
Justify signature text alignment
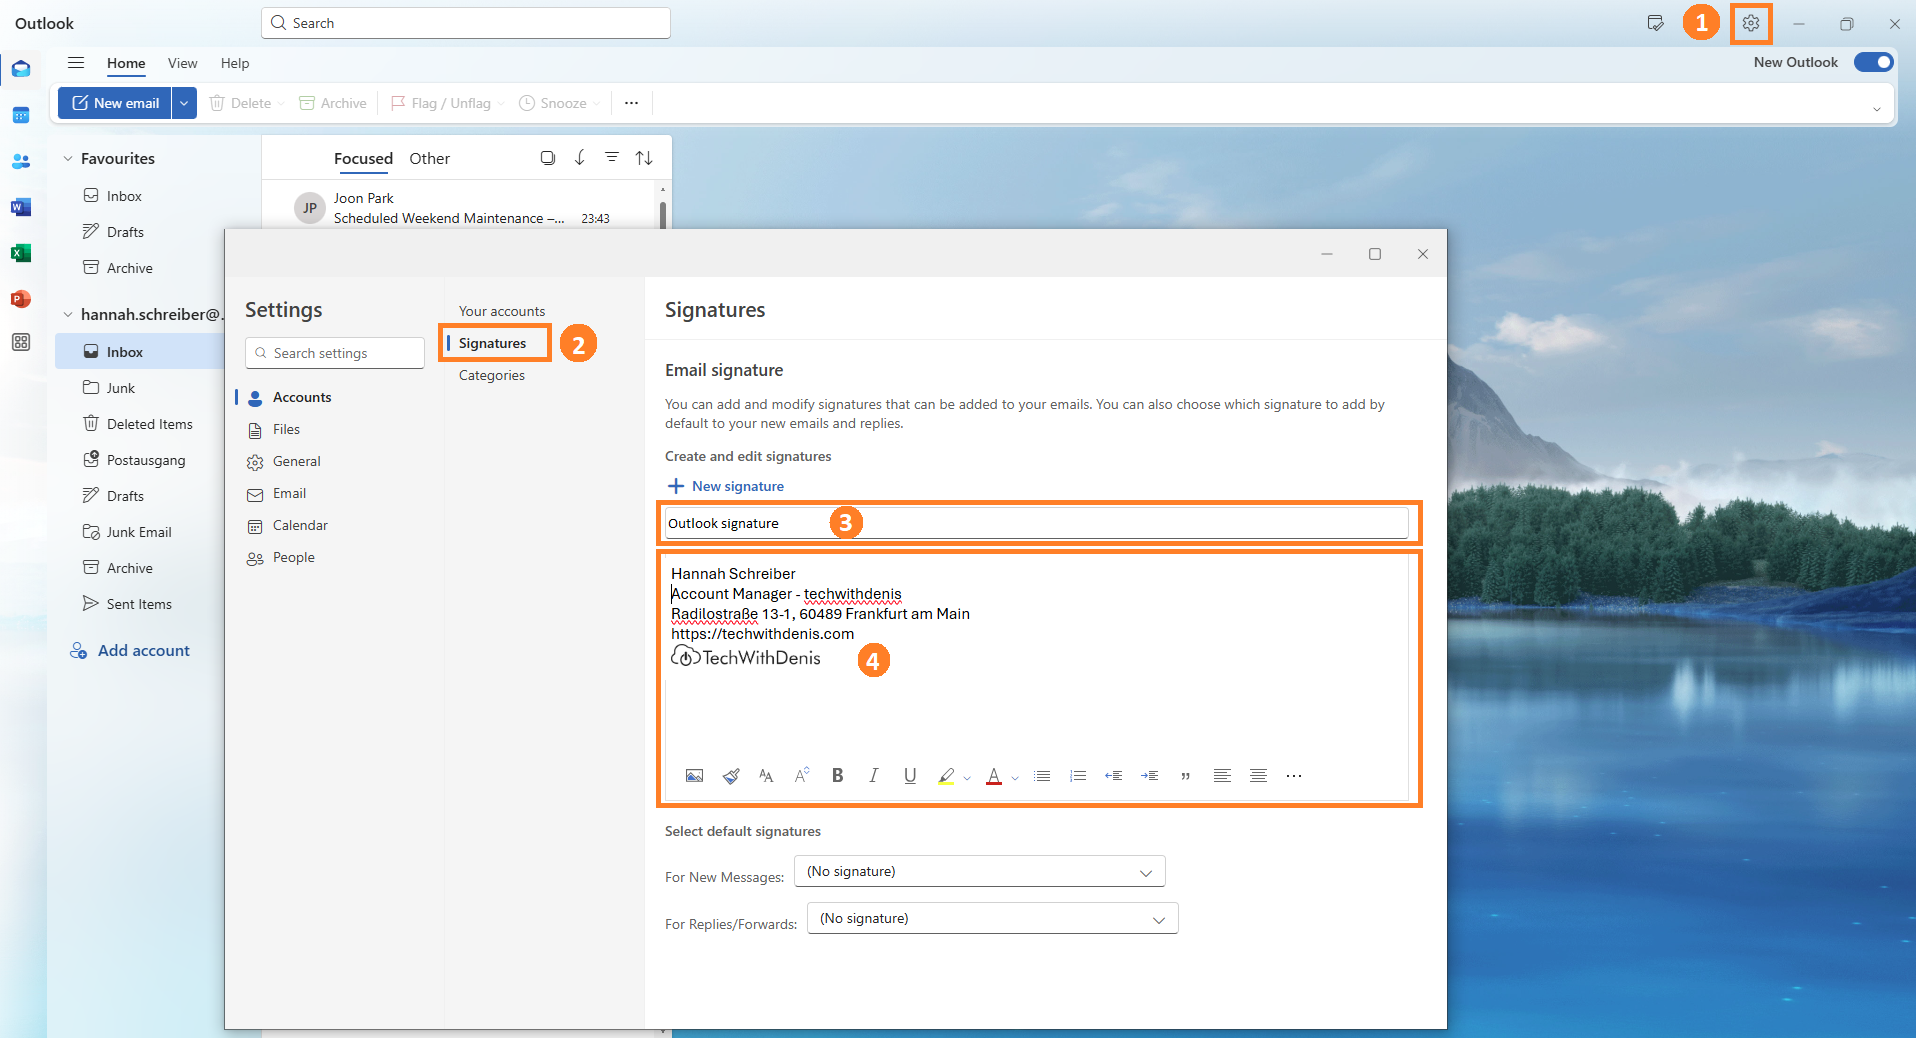tap(1258, 776)
